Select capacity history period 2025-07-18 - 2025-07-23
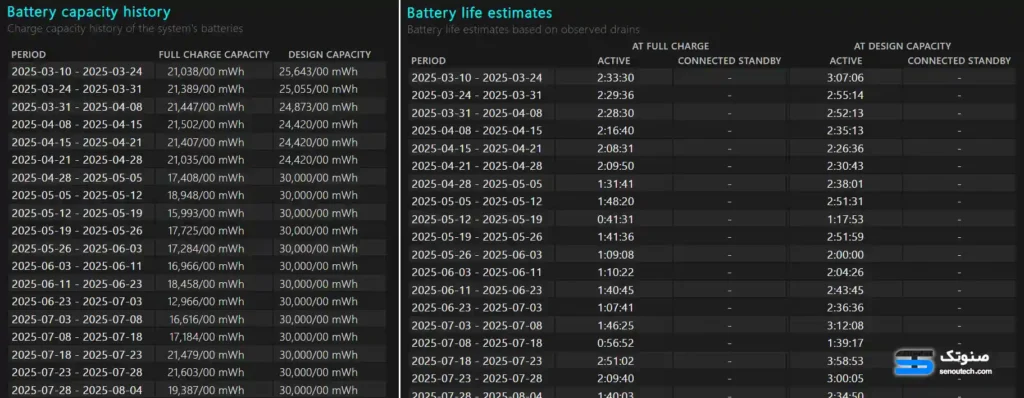Viewport: 1024px width, 398px height. [x=76, y=354]
